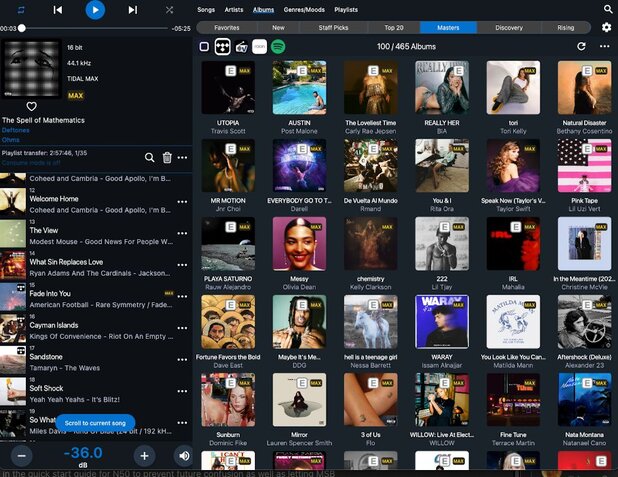Viewport: 618px width, 477px height.
Task: Open Lil Tjay artist link
Action: point(442,287)
